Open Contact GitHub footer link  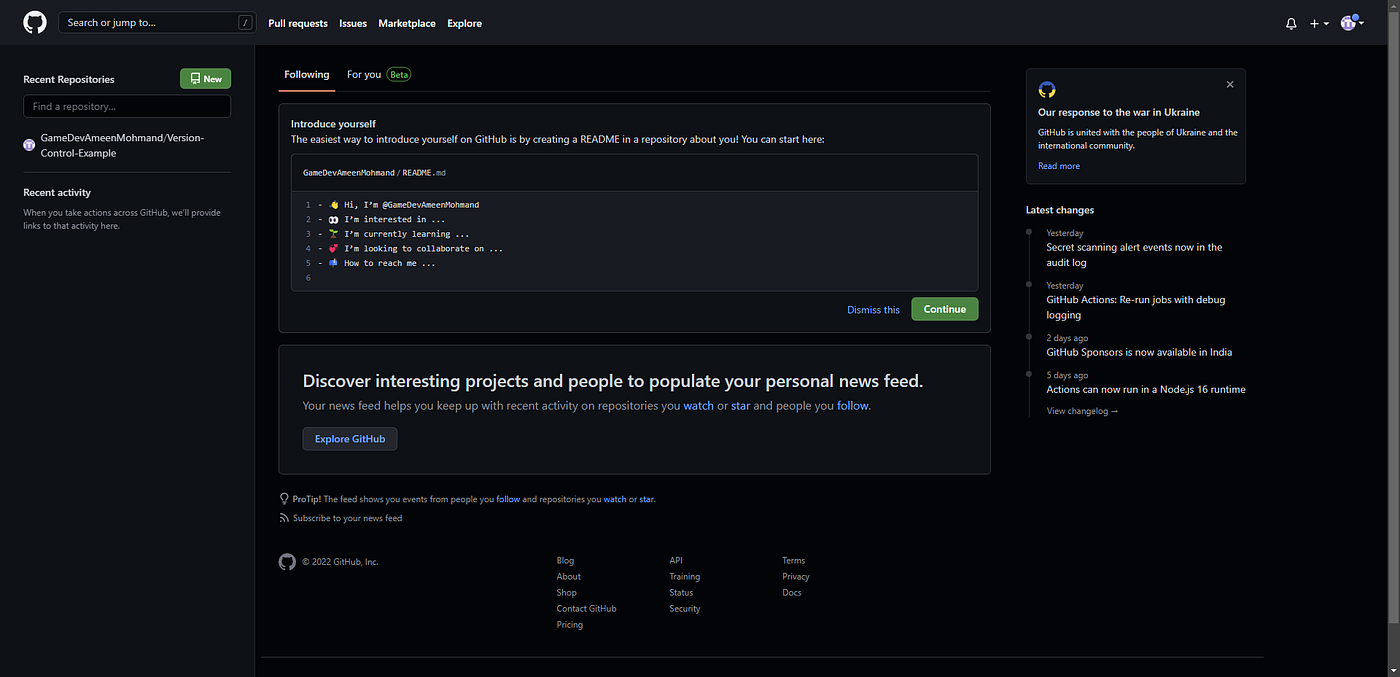(x=586, y=609)
